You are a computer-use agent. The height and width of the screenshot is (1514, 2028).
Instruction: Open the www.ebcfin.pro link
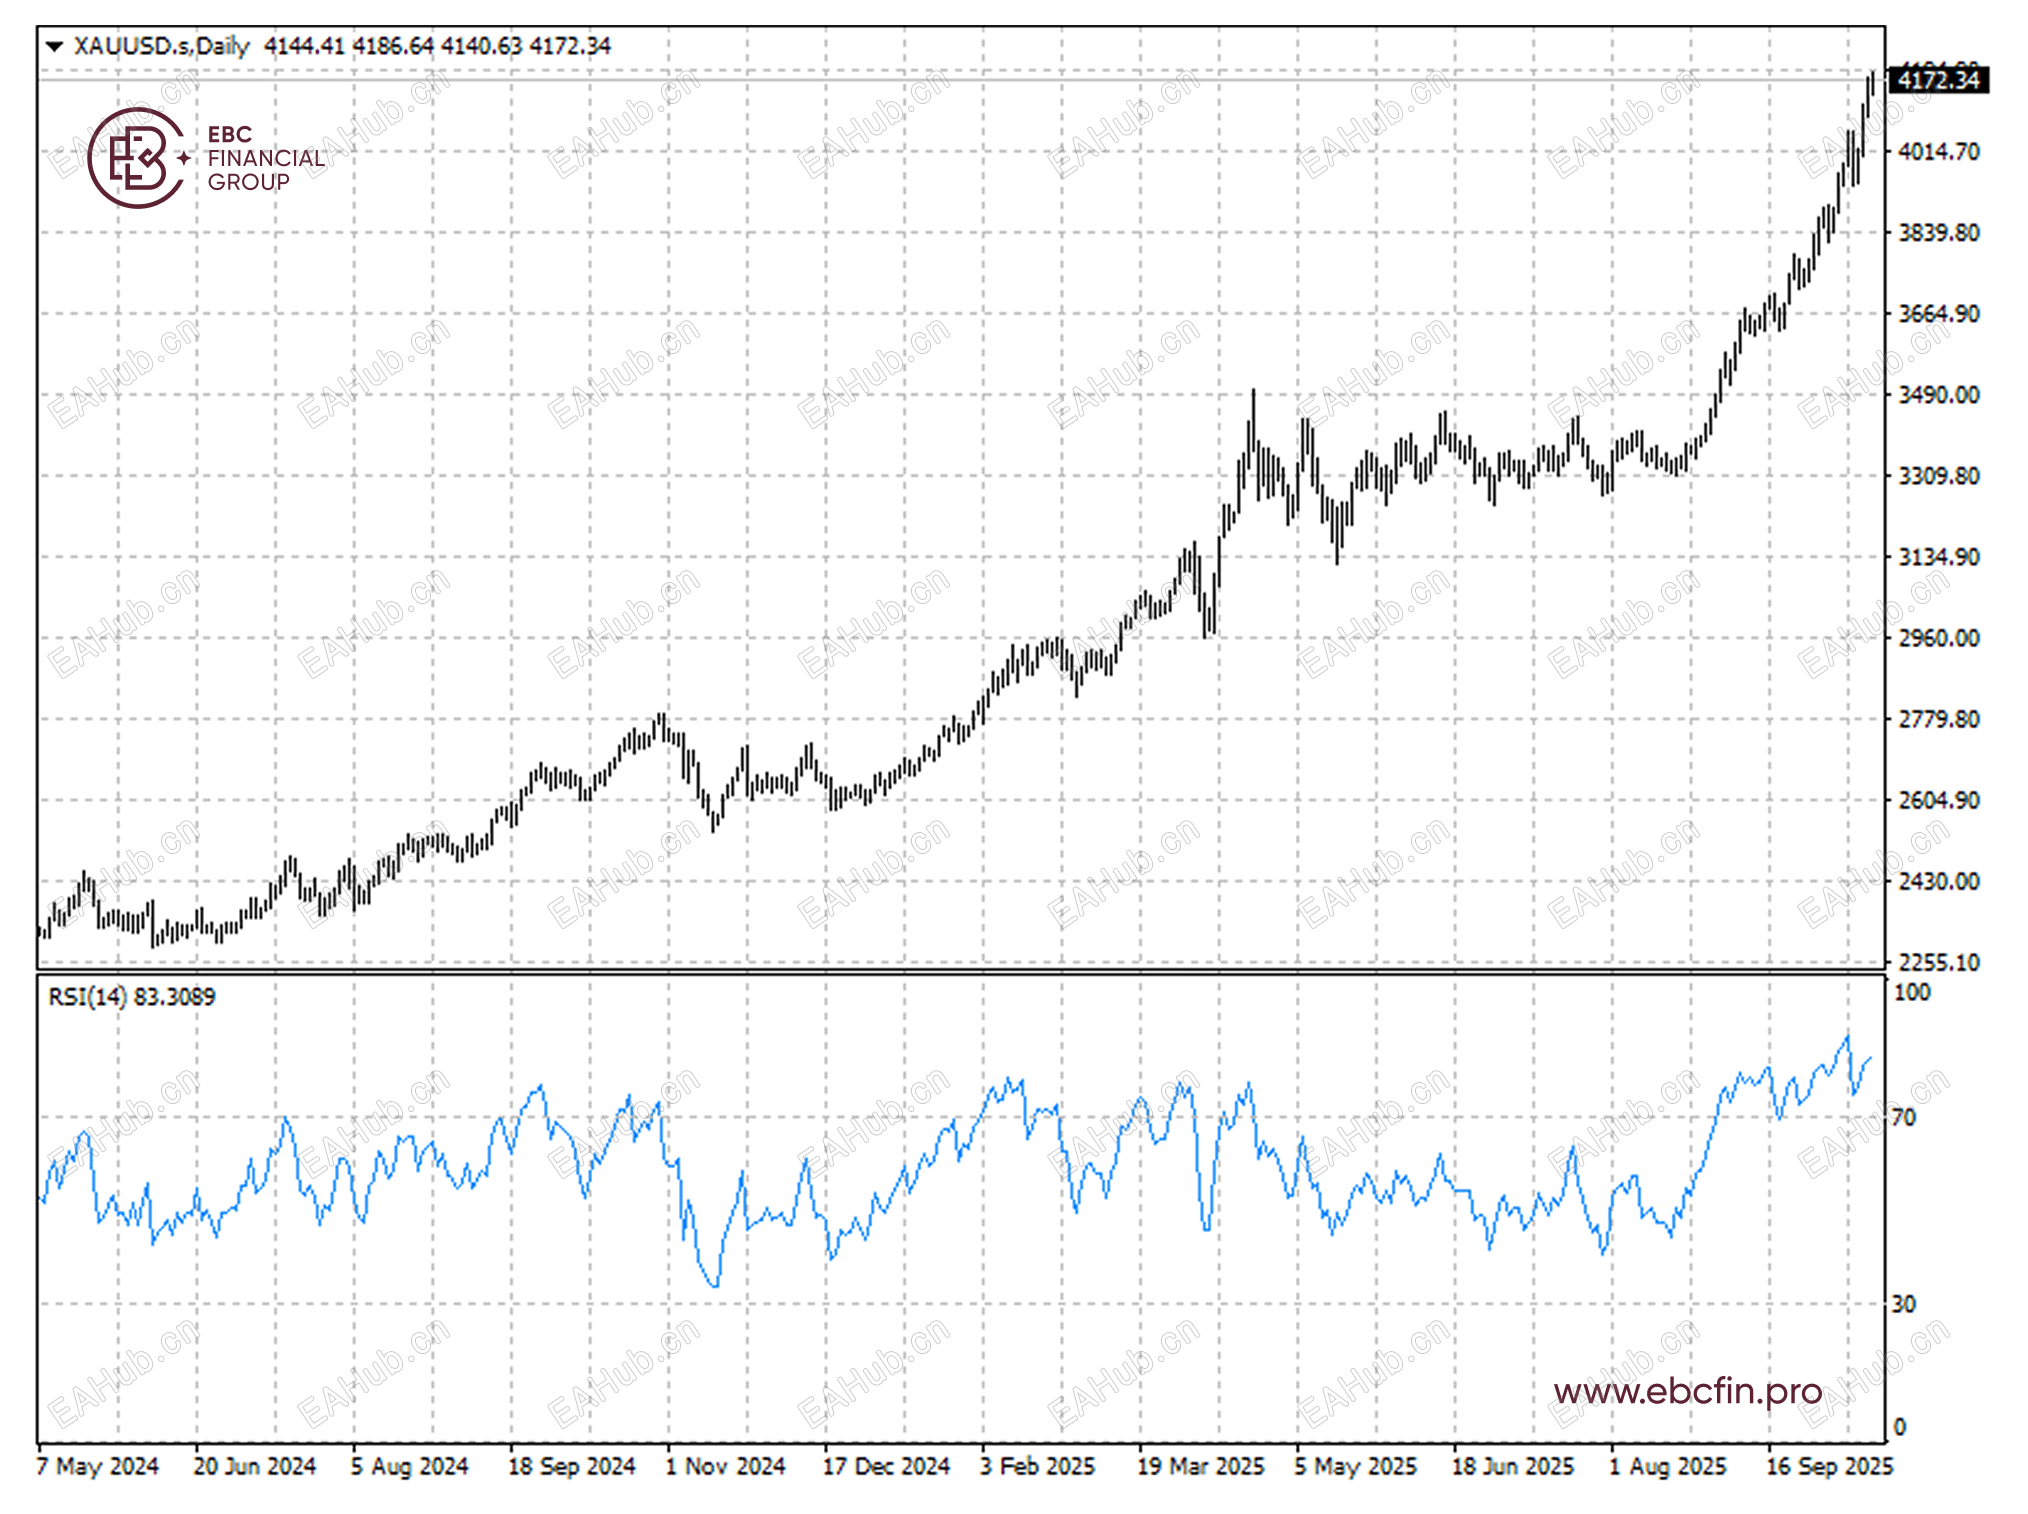1687,1391
